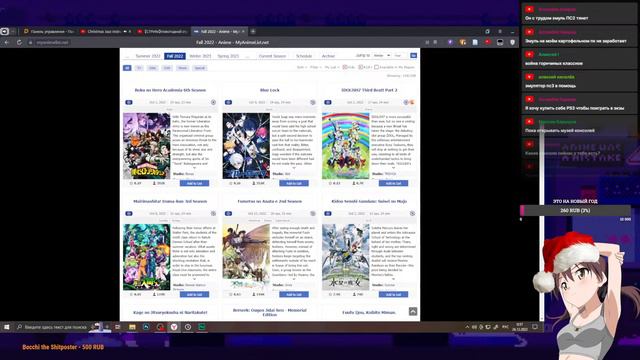Image resolution: width=640 pixels, height=360 pixels.
Task: Click video icon on Blue Lock card
Action: (228, 102)
